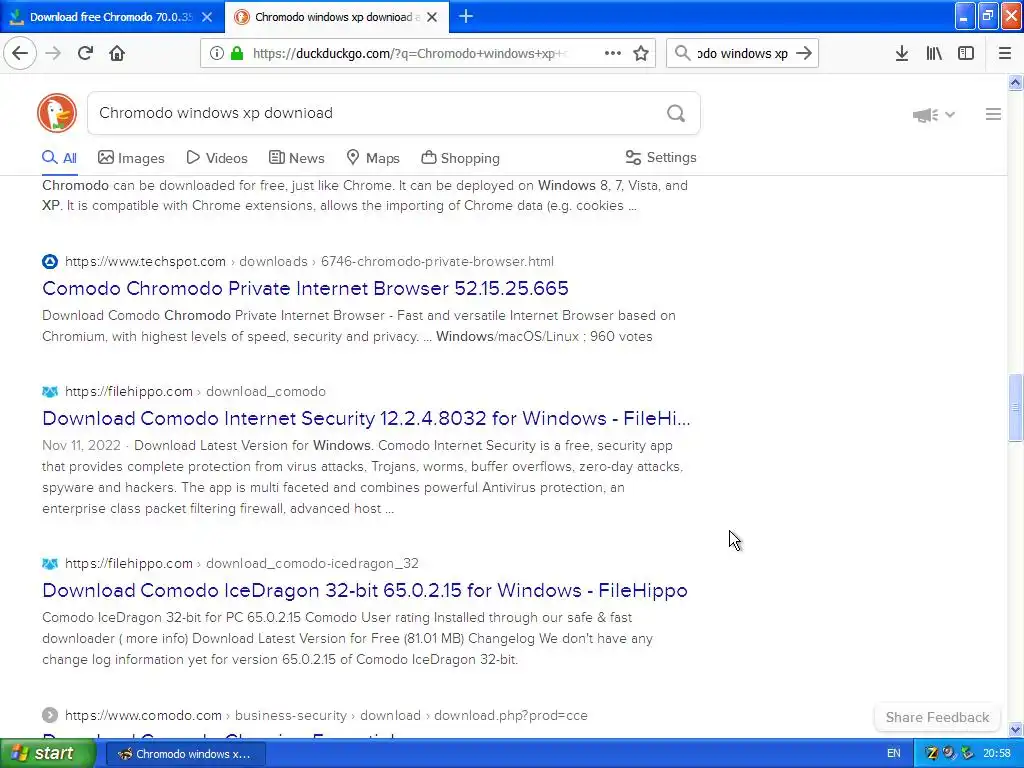Screen dimensions: 1024x768
Task: Open the www.comodo.com result URL
Action: [x=327, y=715]
